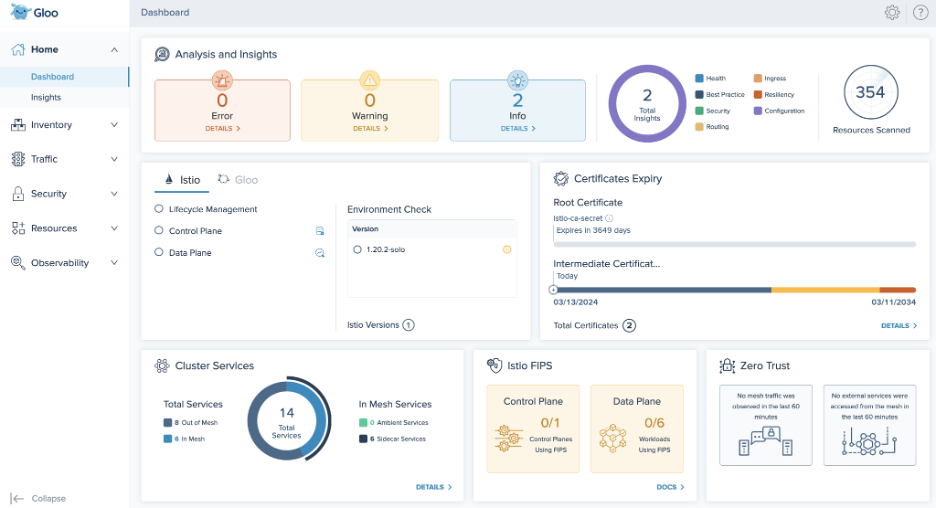Click the Resiliency legend color swatch

click(758, 94)
